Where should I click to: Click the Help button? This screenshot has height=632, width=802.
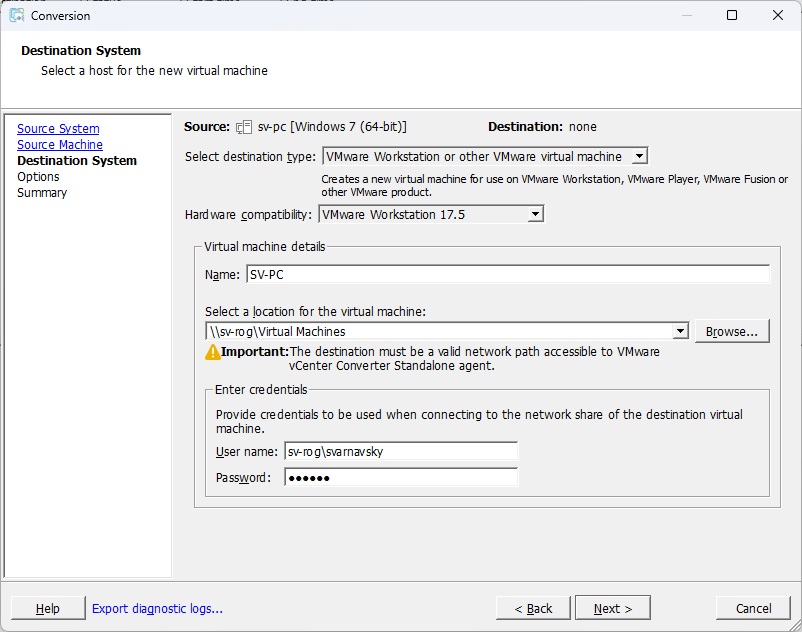(48, 608)
